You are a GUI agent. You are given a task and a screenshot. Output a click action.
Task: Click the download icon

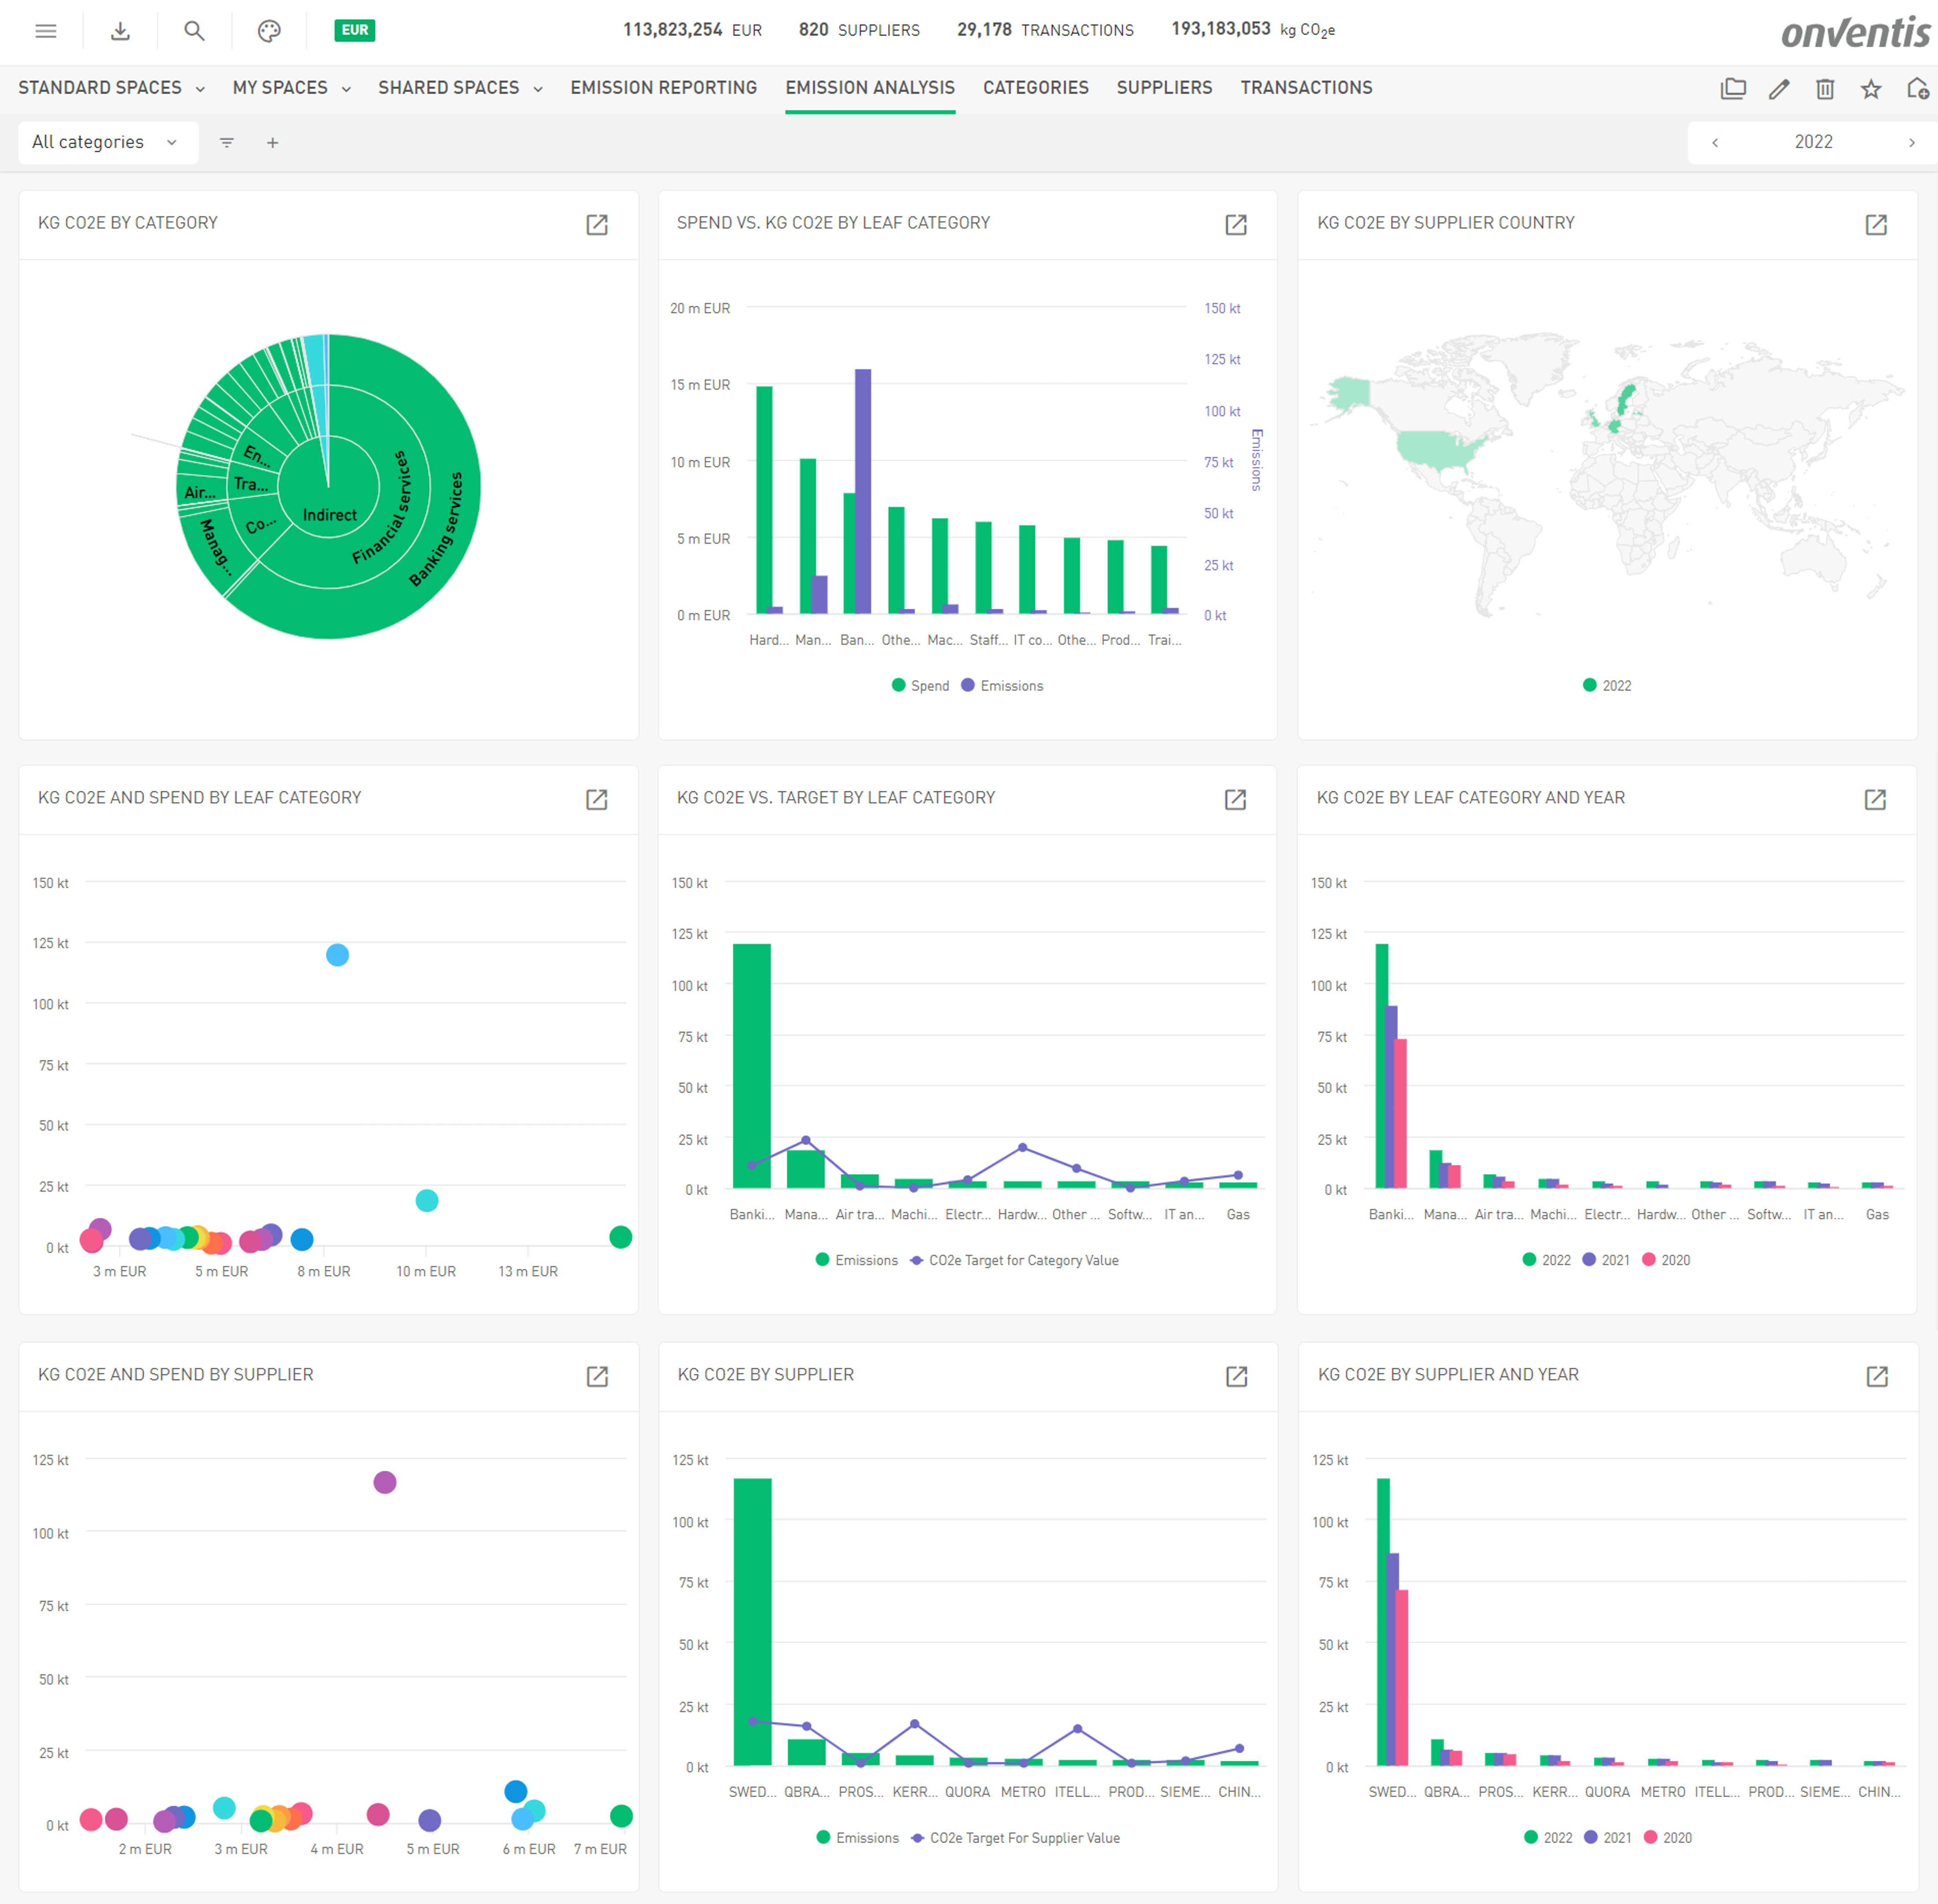point(120,31)
